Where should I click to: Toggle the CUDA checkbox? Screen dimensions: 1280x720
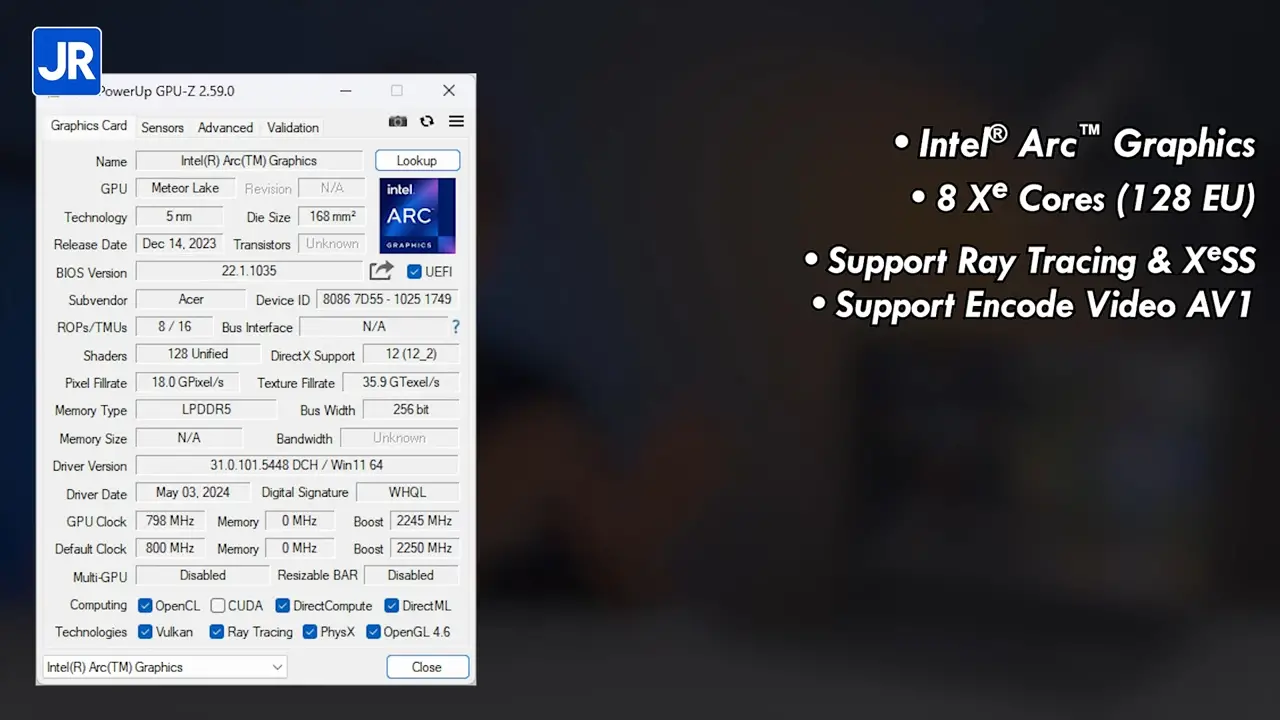[x=218, y=606]
